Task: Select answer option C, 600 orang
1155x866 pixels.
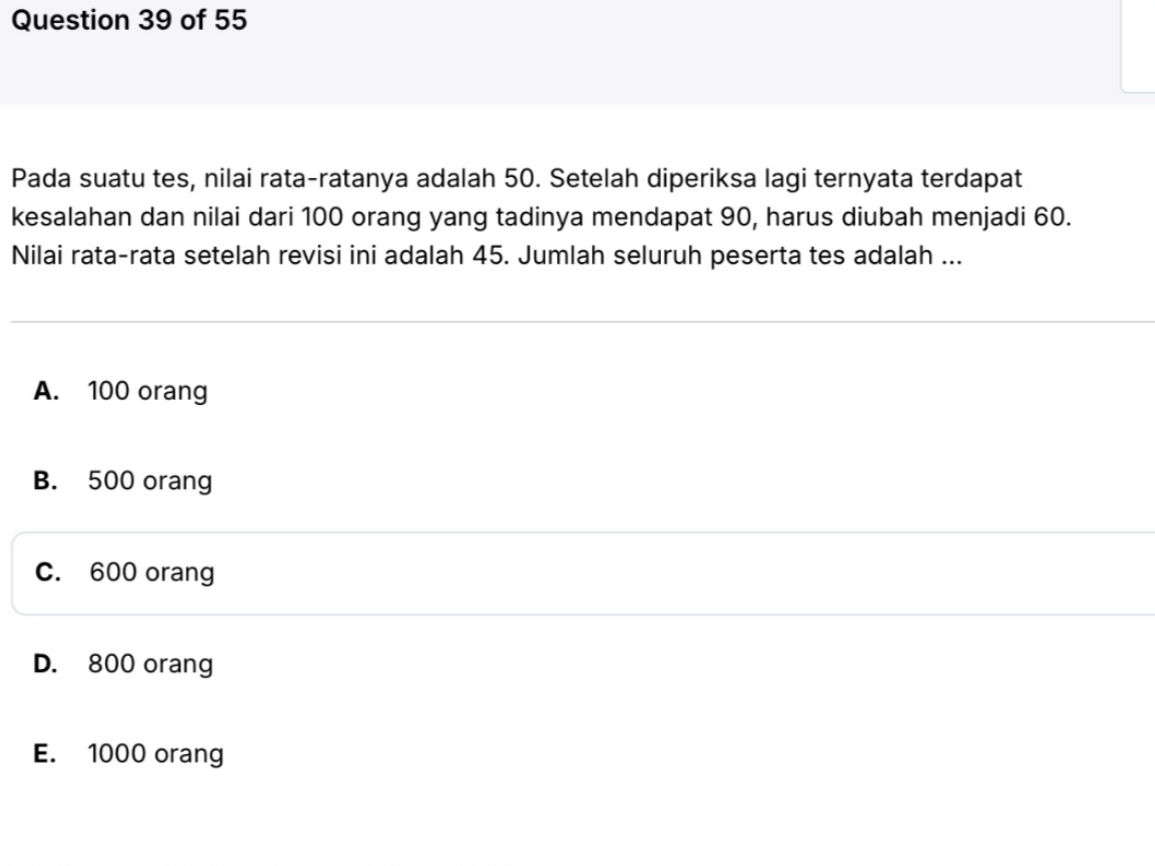Action: click(x=151, y=572)
